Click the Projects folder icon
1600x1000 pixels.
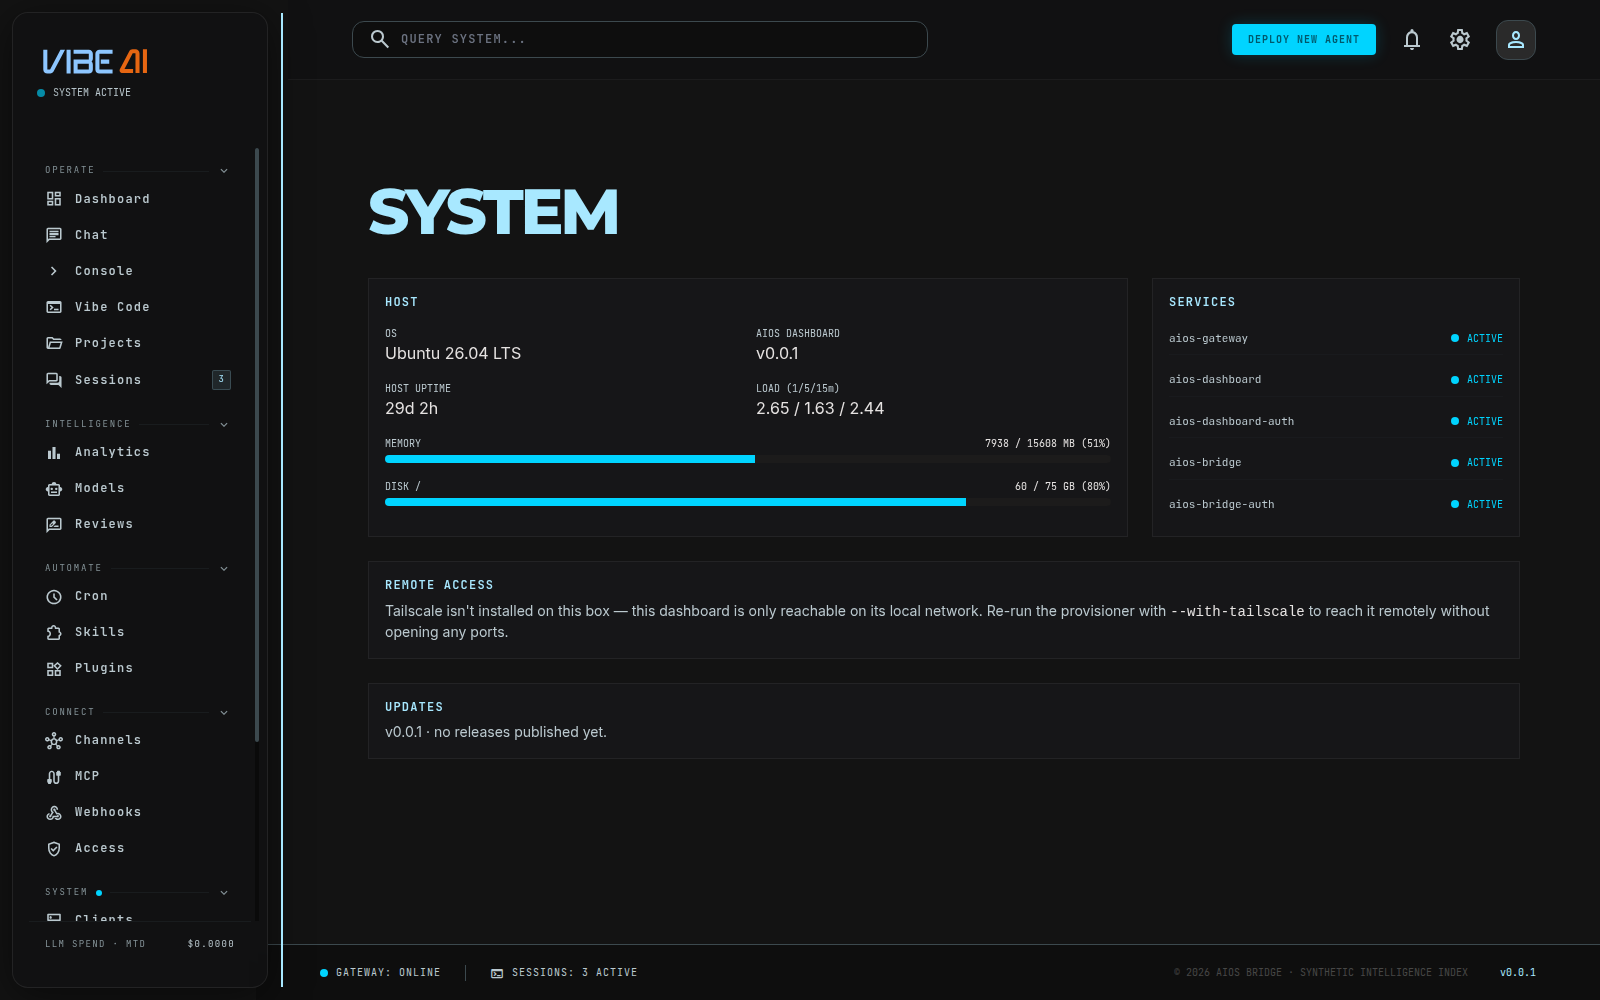click(x=54, y=343)
